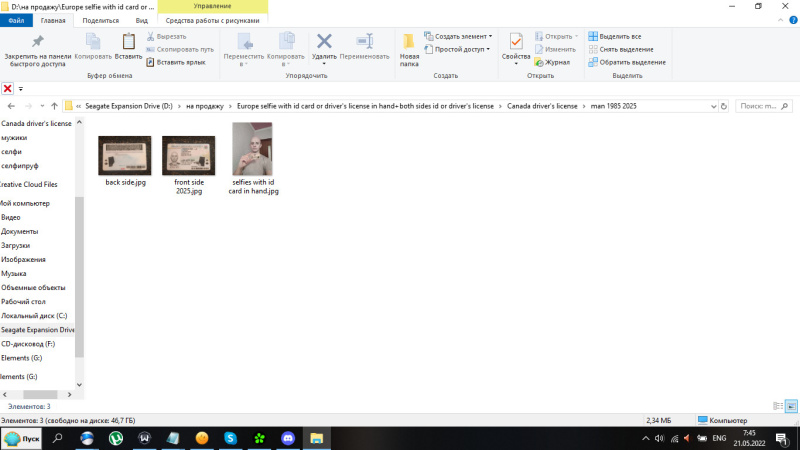800x450 pixels.
Task: Click the Удалить red X icon
Action: pyautogui.click(x=324, y=42)
